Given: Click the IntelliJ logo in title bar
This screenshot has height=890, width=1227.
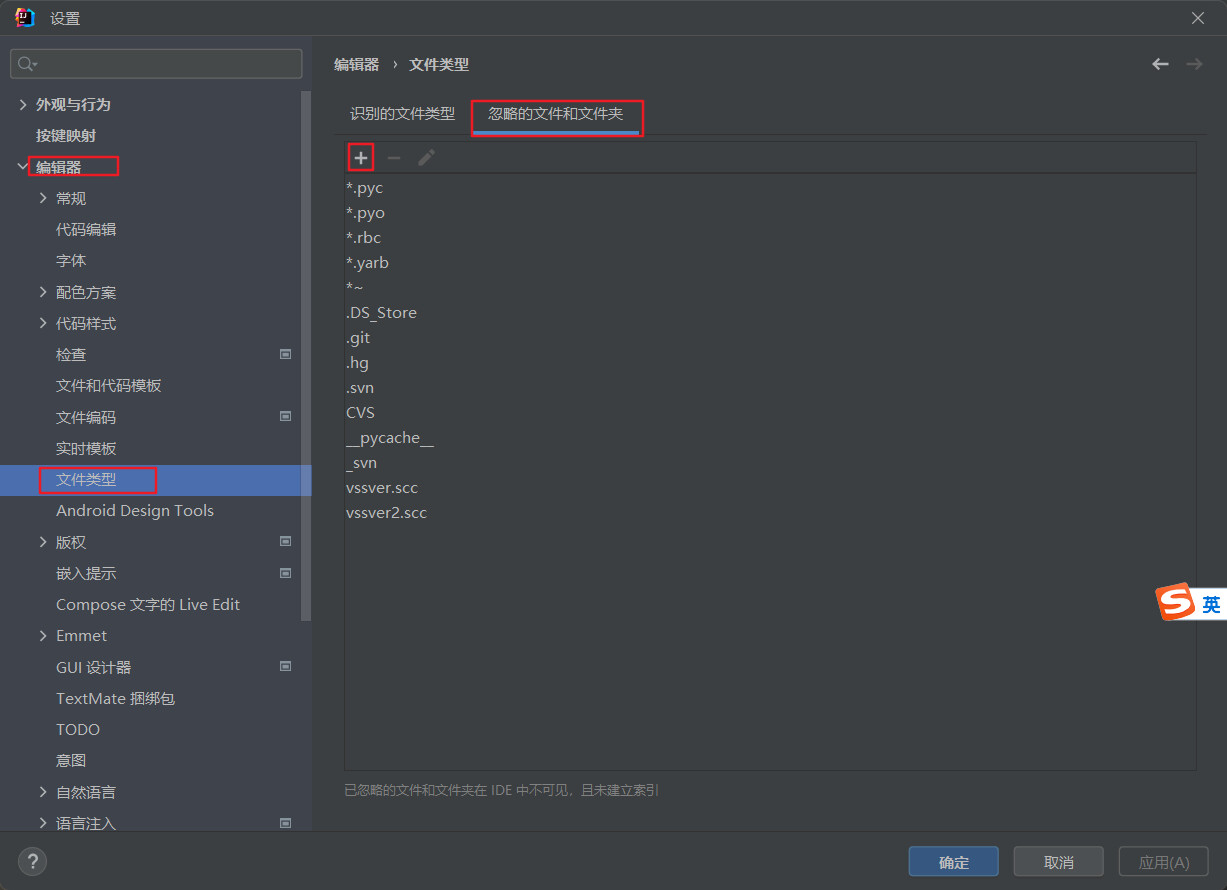Looking at the screenshot, I should click(26, 17).
